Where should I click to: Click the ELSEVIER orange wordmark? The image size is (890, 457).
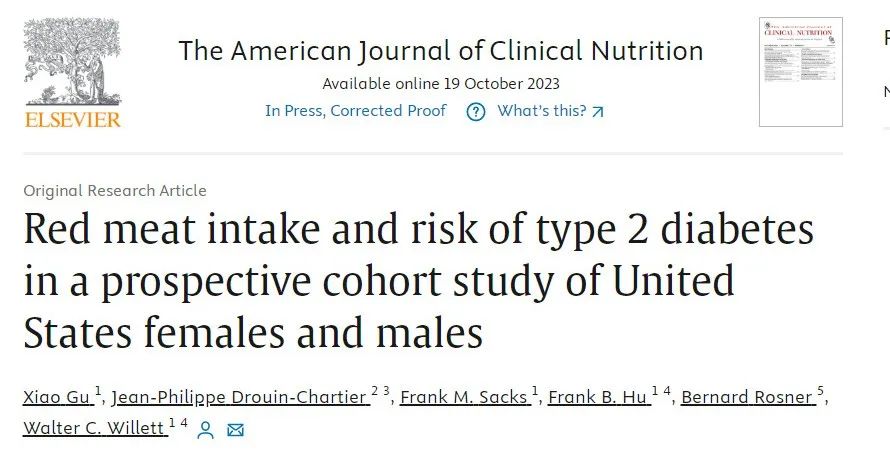73,120
